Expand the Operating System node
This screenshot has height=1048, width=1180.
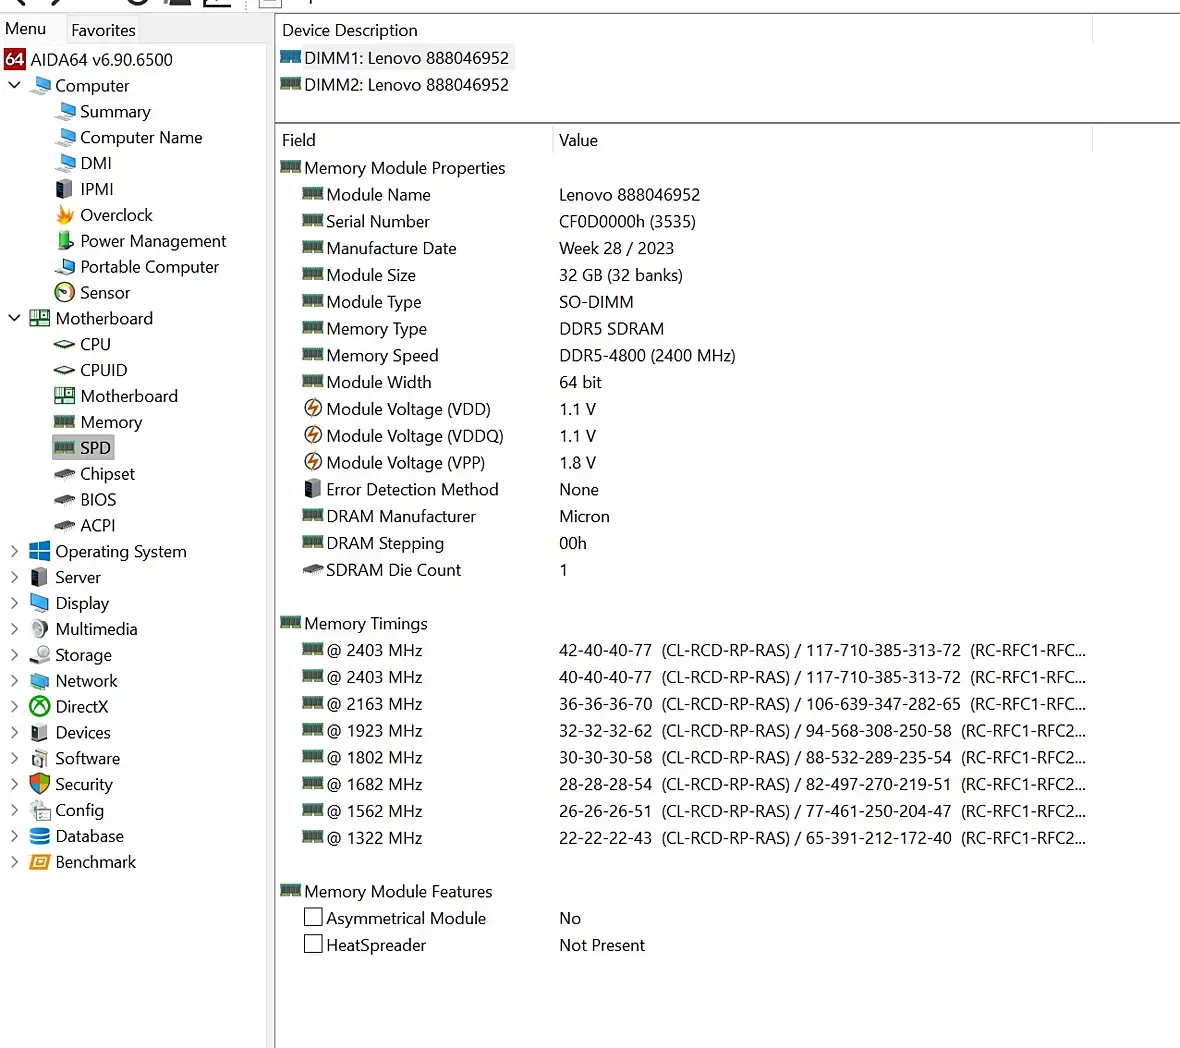[14, 551]
